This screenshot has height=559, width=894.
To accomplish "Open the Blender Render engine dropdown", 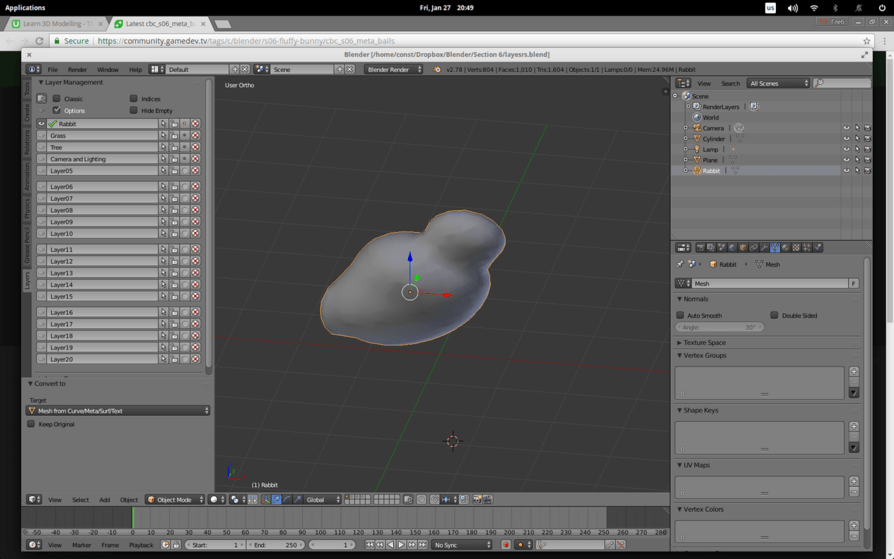I will (x=393, y=70).
